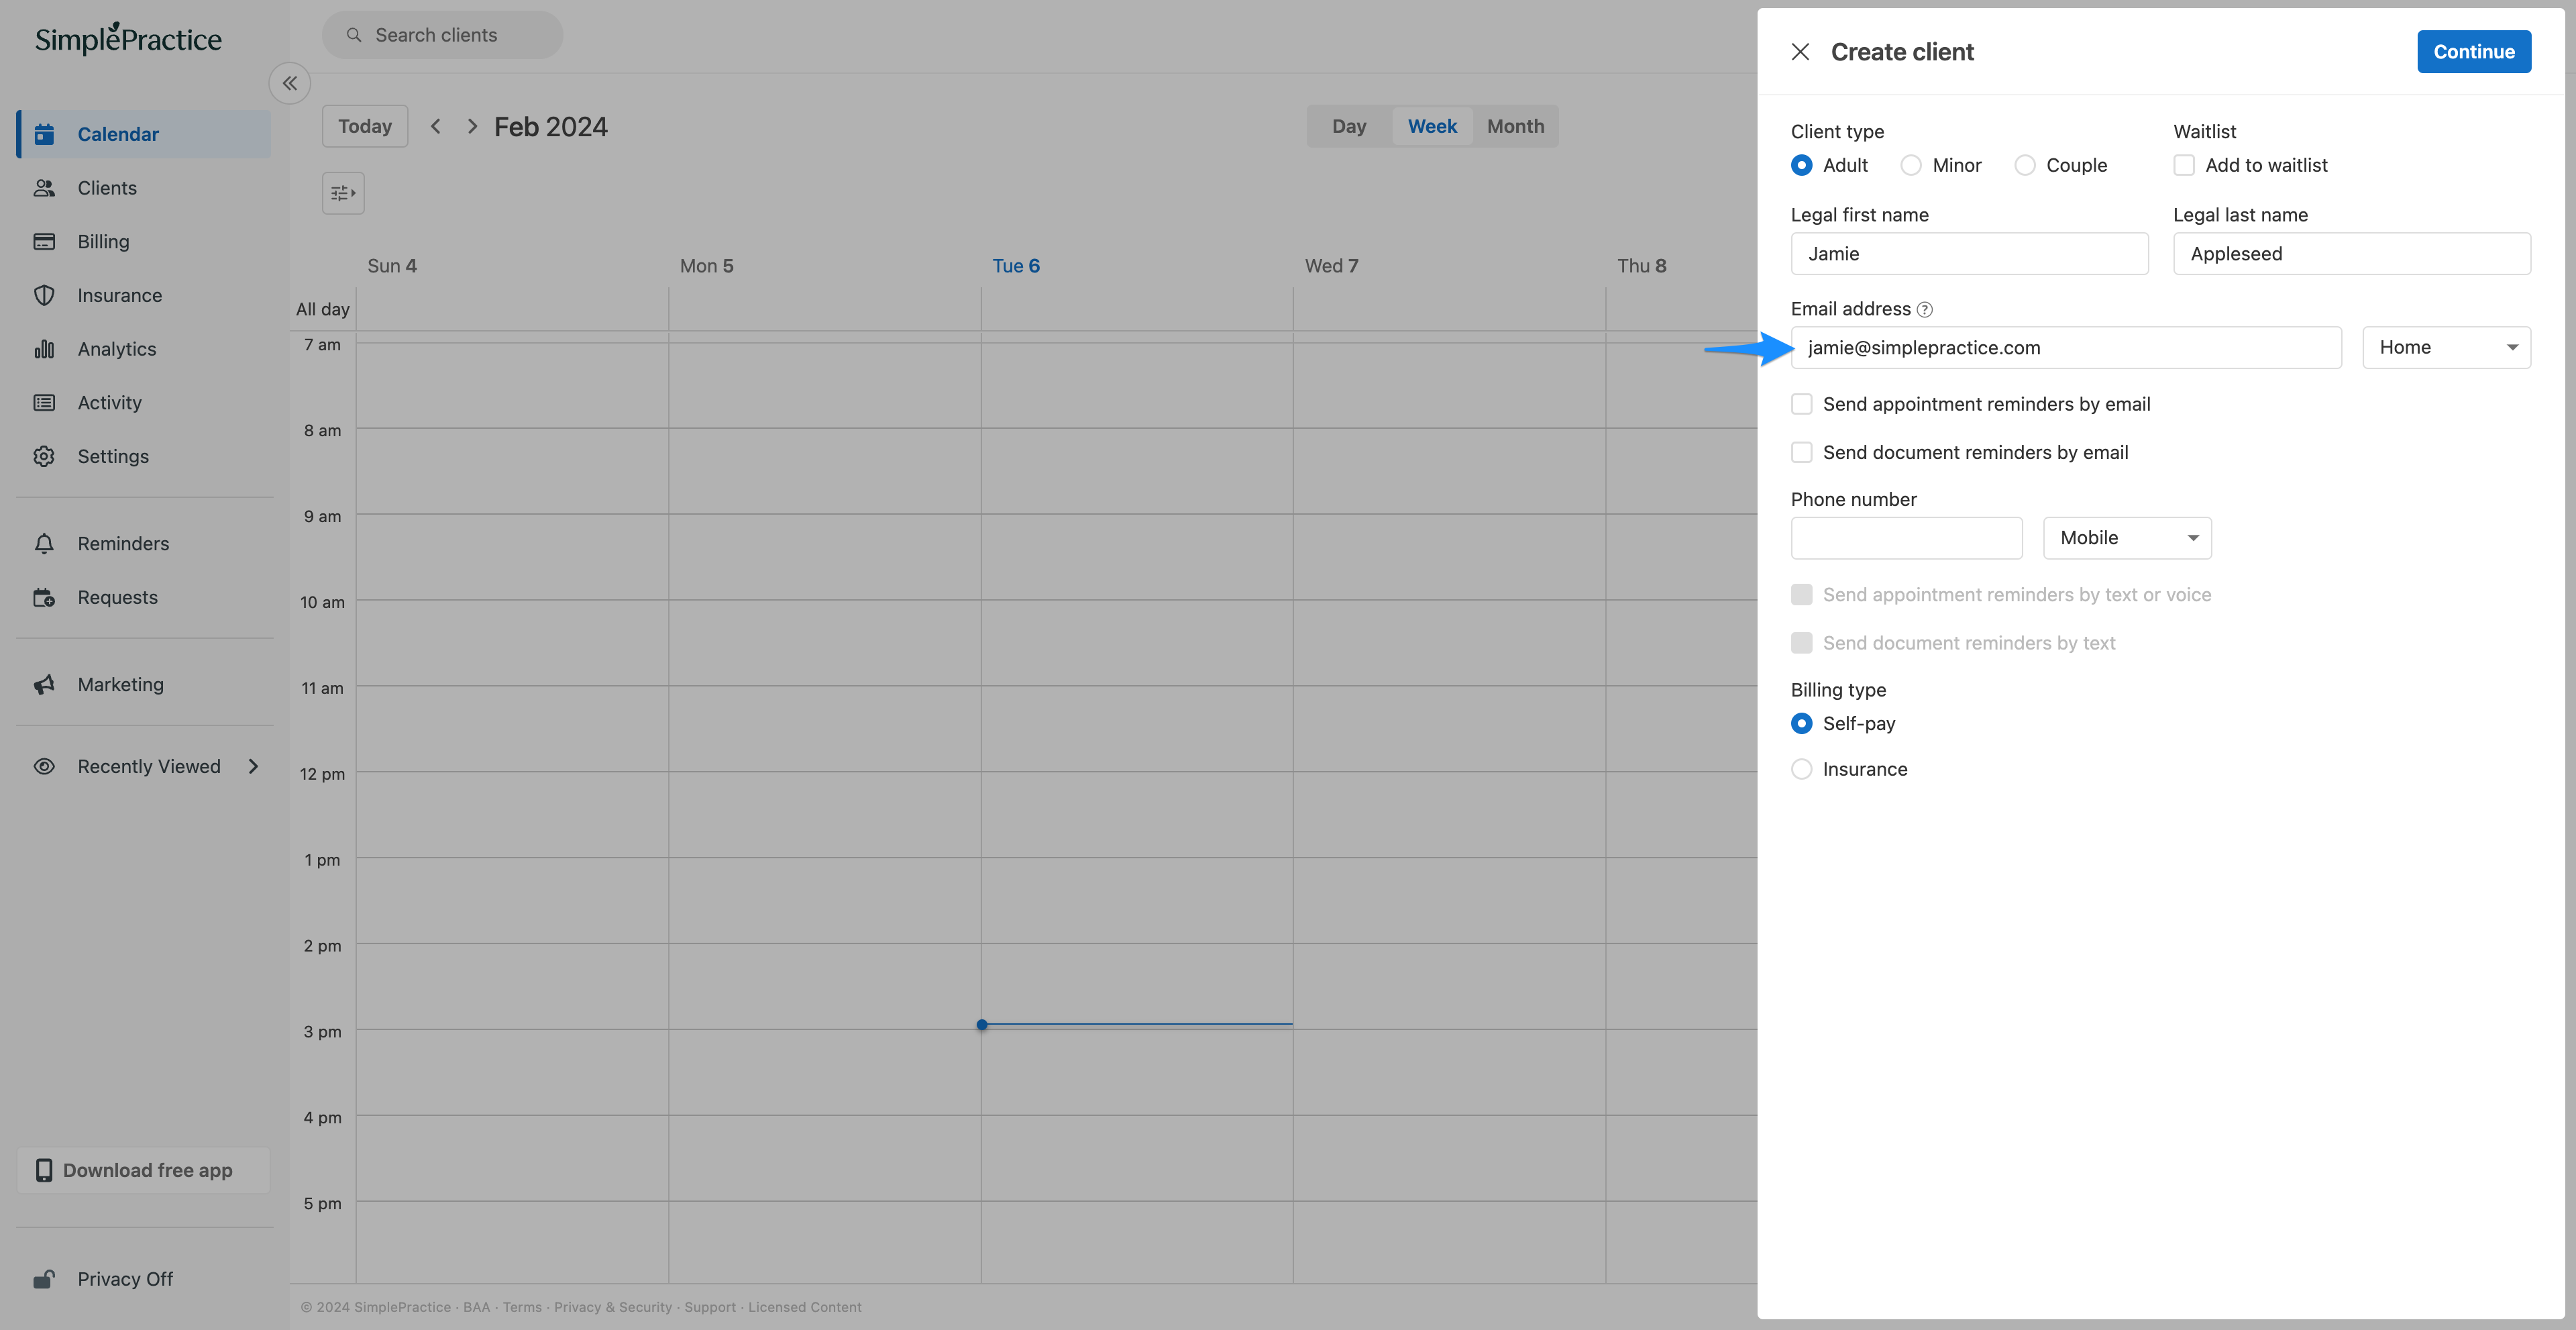The width and height of the screenshot is (2576, 1330).
Task: Switch calendar to Day view
Action: pos(1349,126)
